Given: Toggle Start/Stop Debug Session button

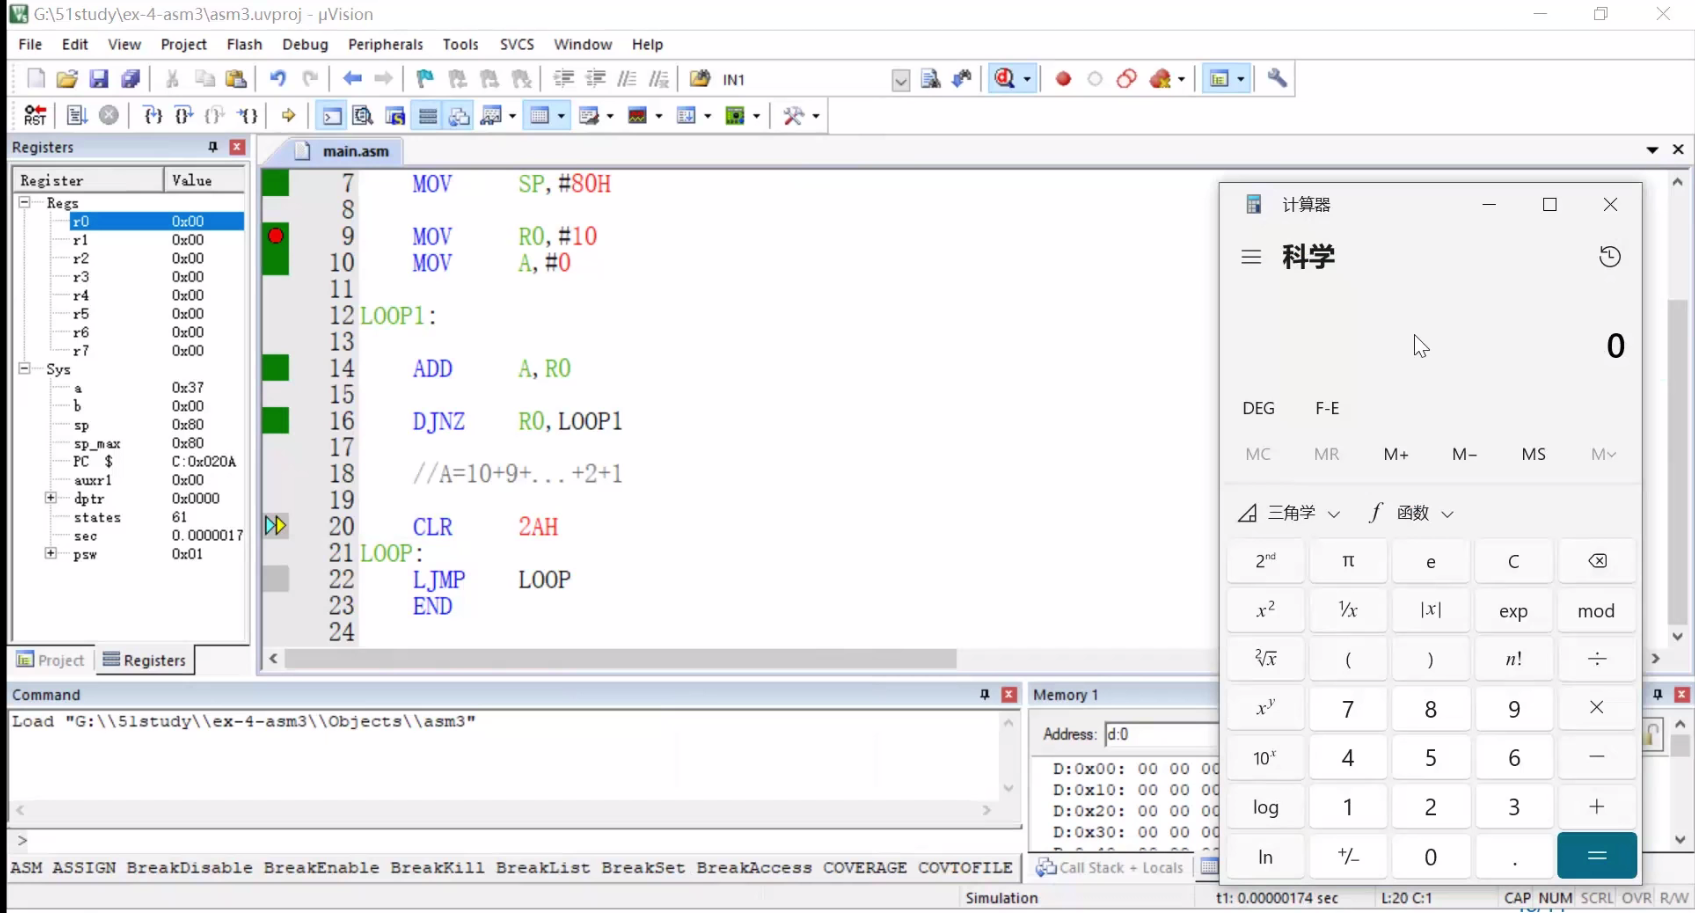Looking at the screenshot, I should pyautogui.click(x=1005, y=79).
